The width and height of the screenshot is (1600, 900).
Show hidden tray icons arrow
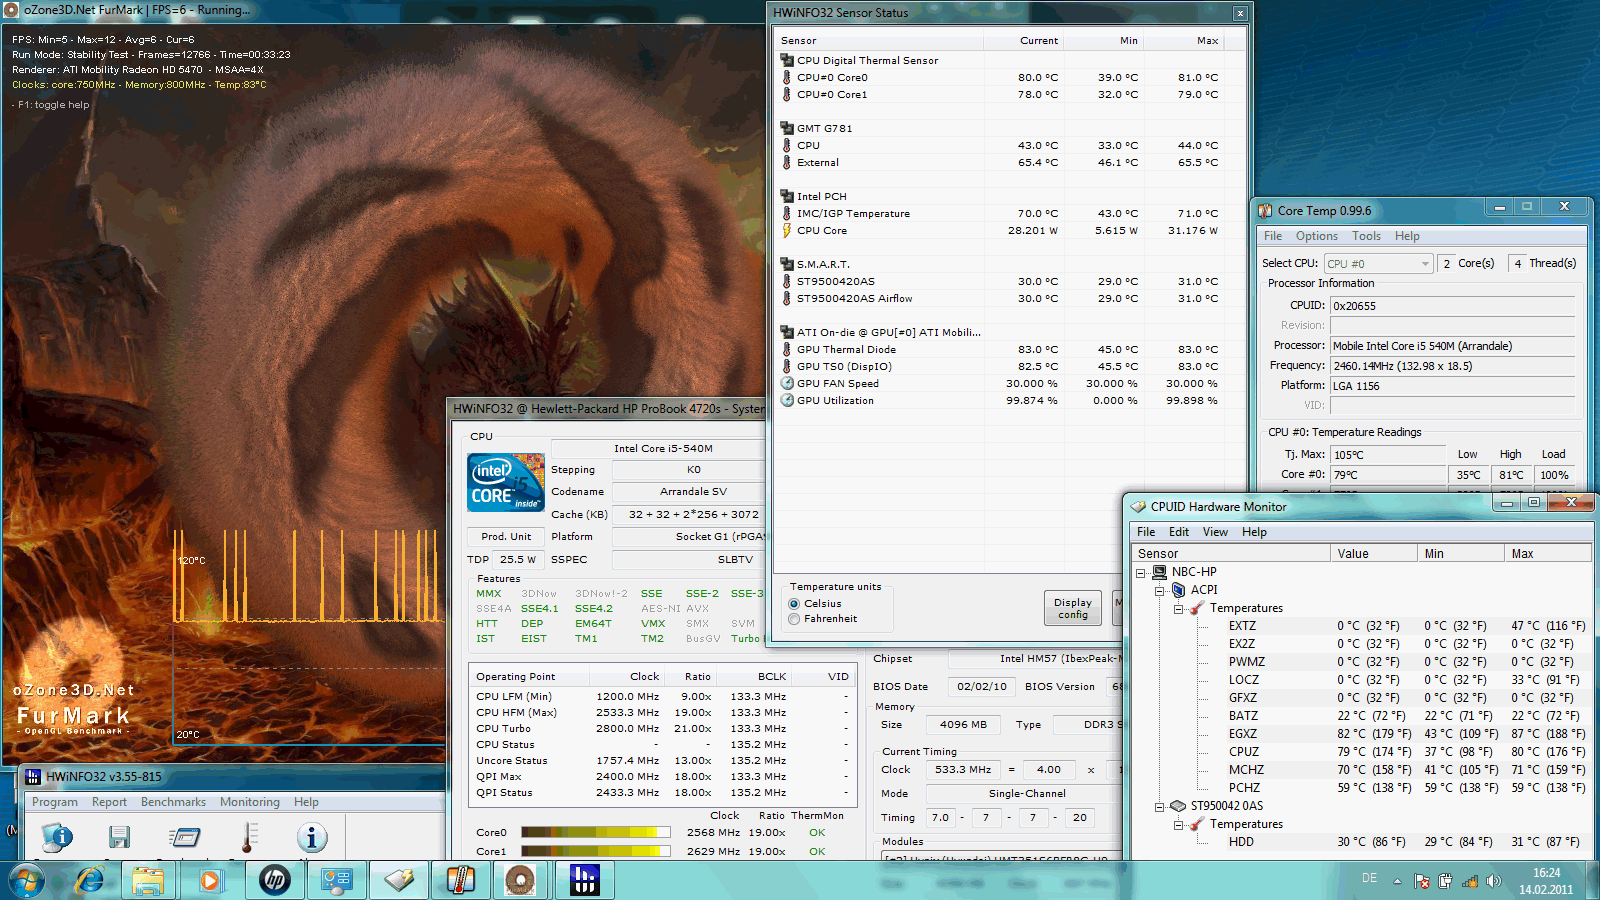pos(1397,882)
